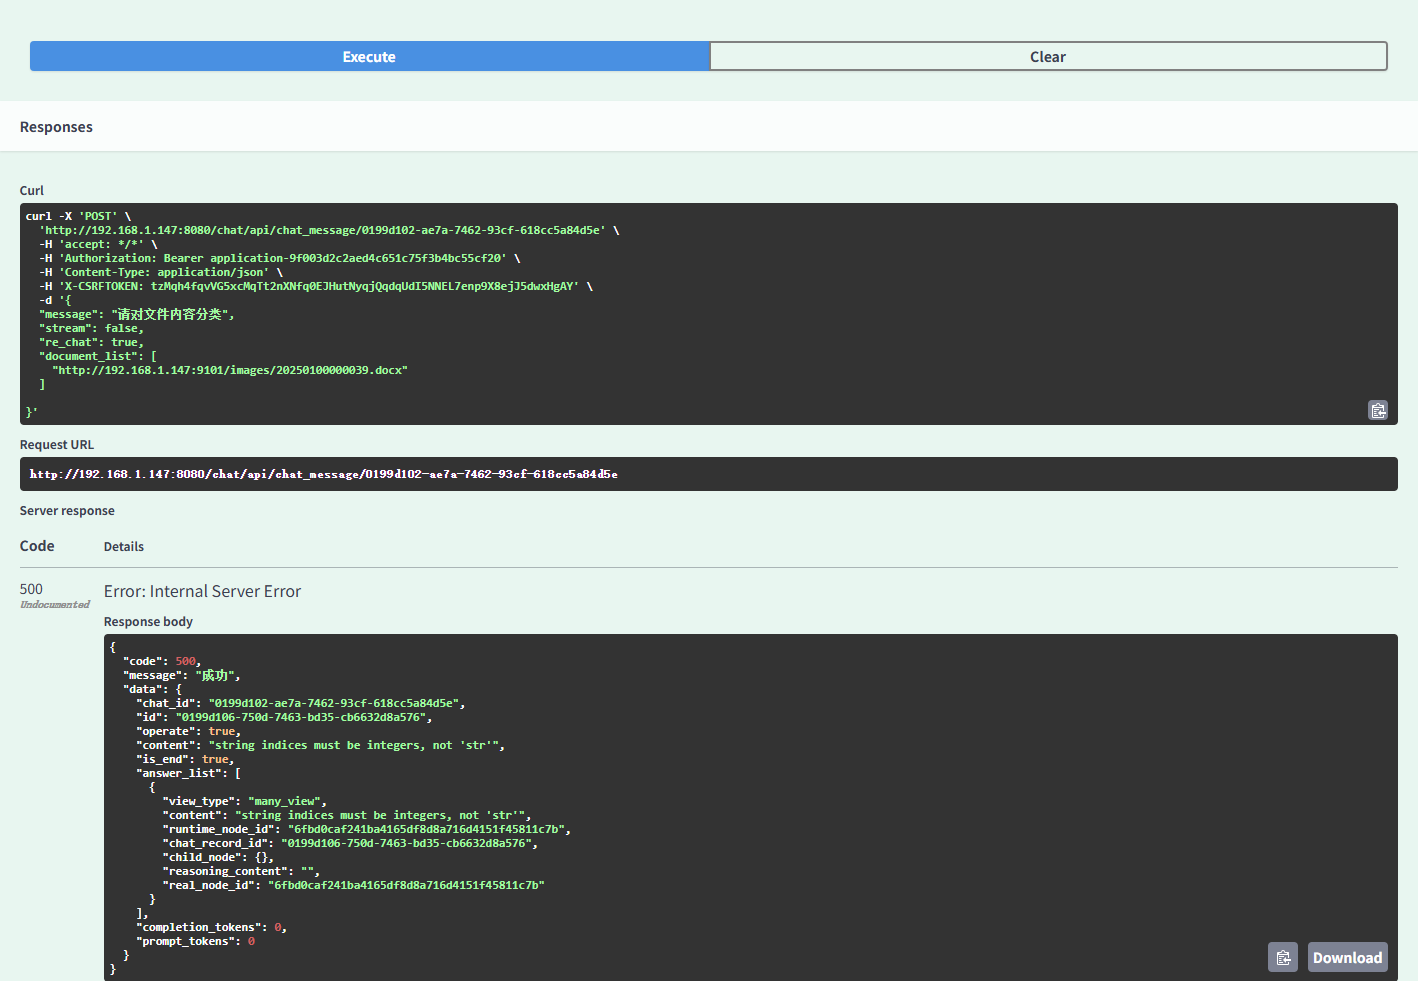
Task: Select the Error: Internal Server Error text
Action: pos(202,591)
